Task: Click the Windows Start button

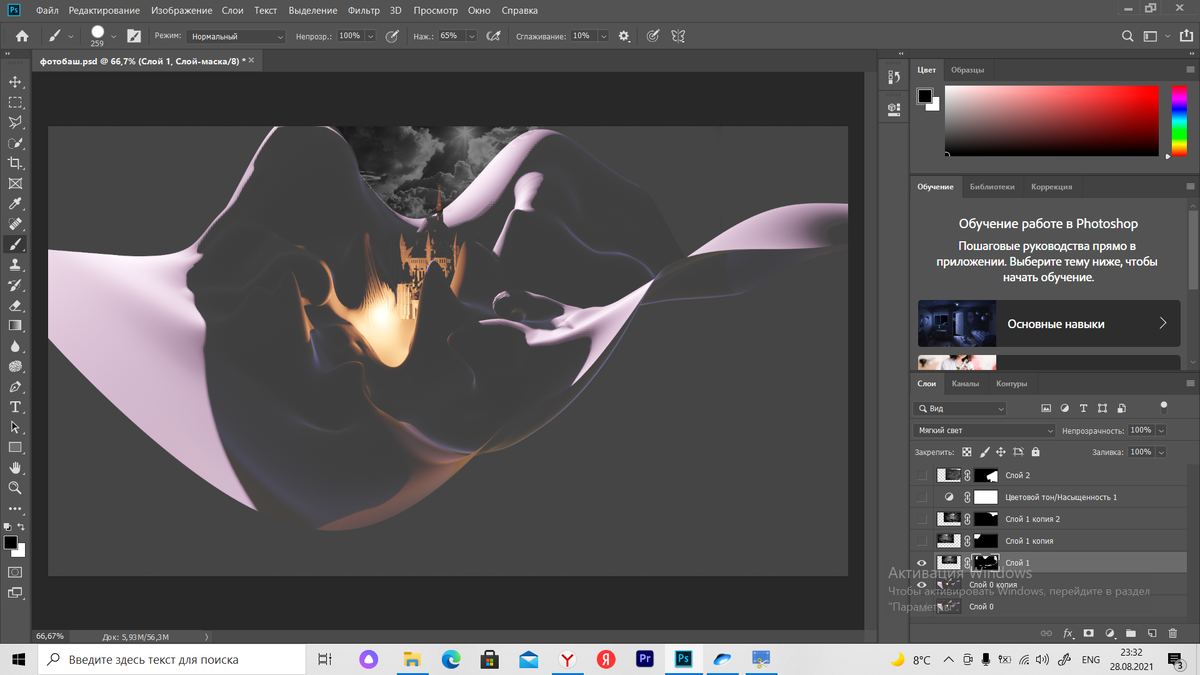Action: [19, 659]
